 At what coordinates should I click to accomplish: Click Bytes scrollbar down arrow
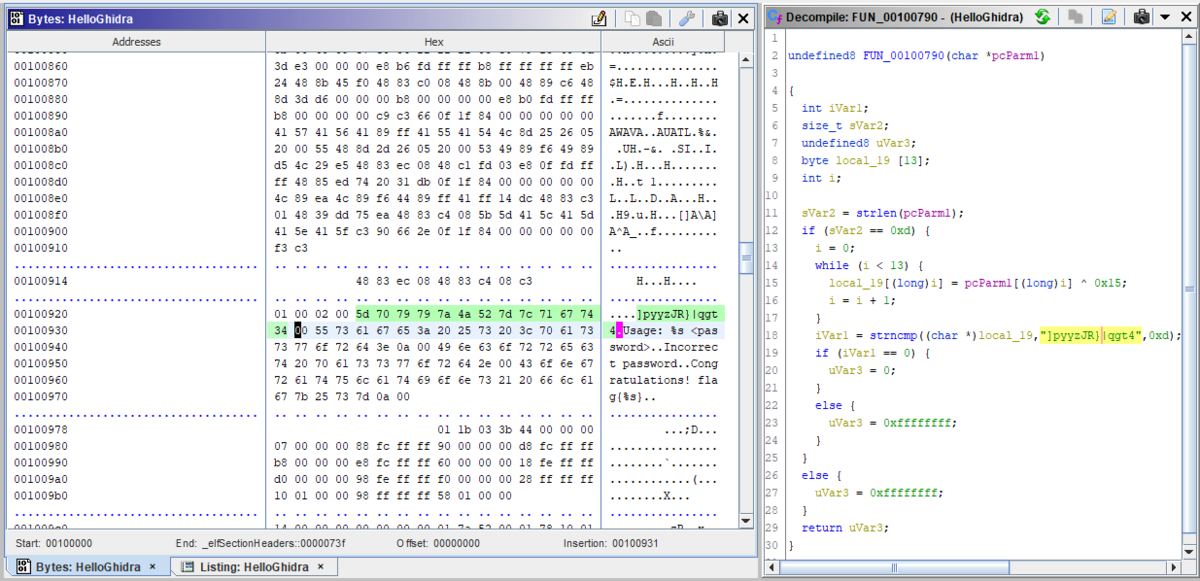(746, 520)
